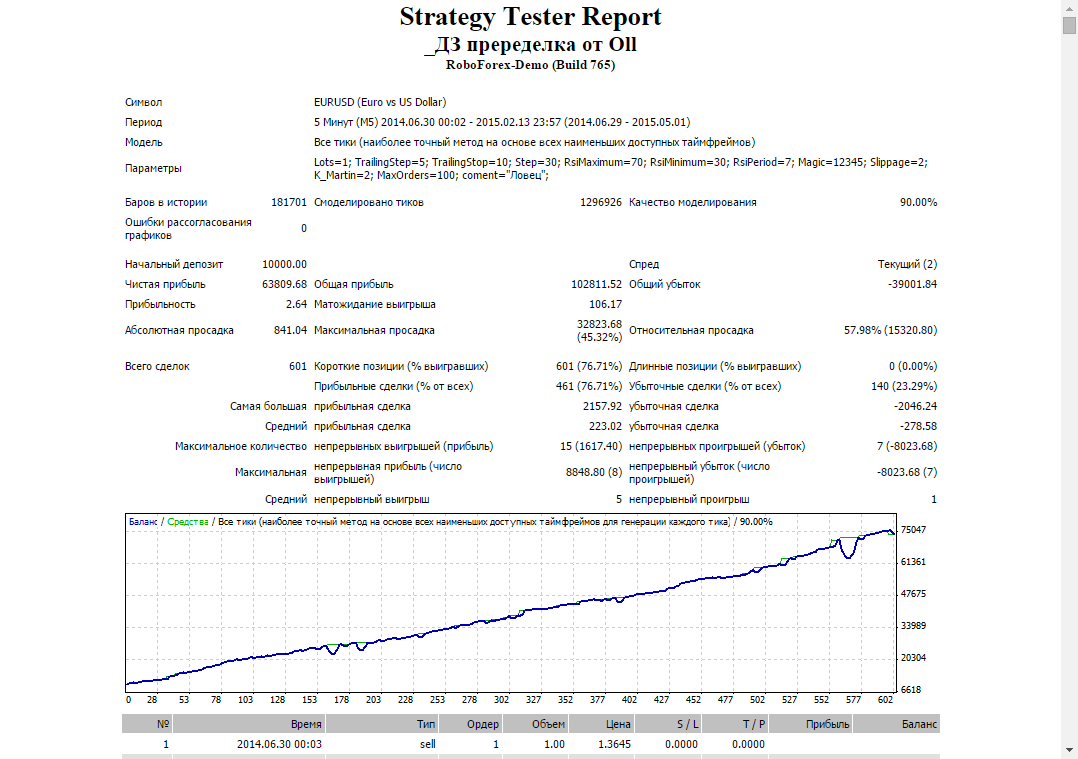Click the Средства legend in chart

click(188, 522)
